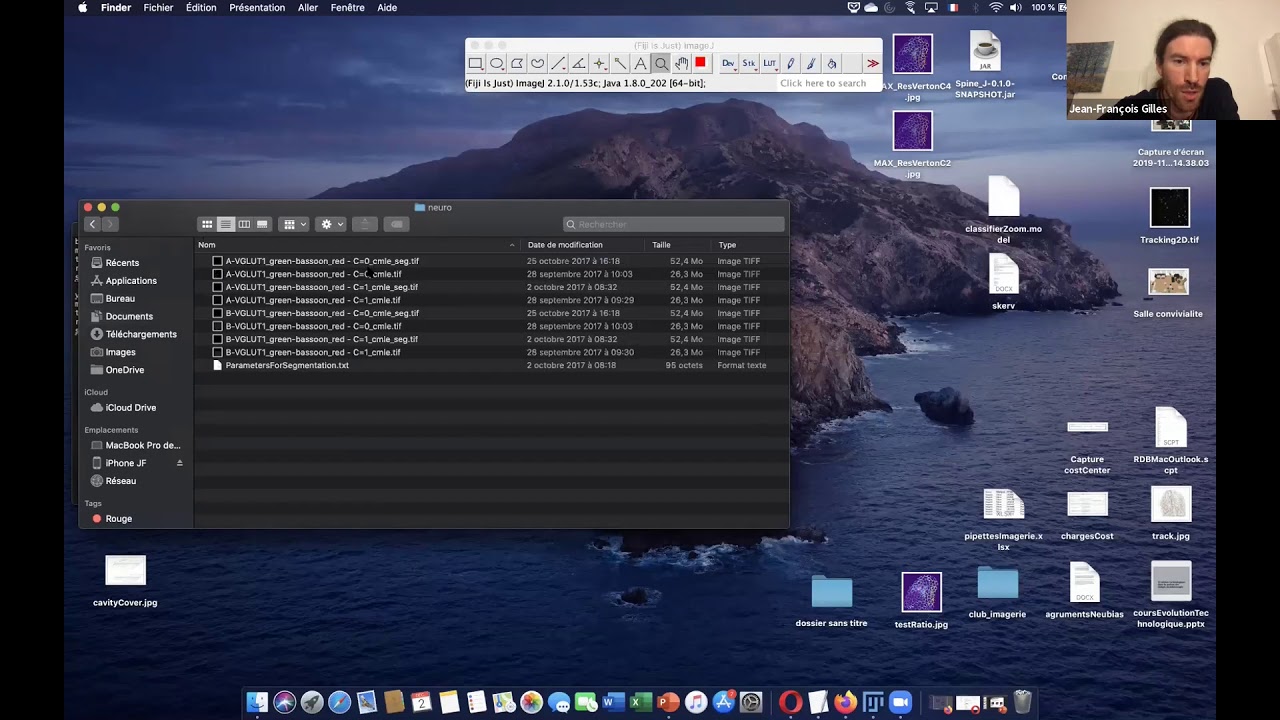Sort files by Date de modification
The width and height of the screenshot is (1280, 720).
584,245
